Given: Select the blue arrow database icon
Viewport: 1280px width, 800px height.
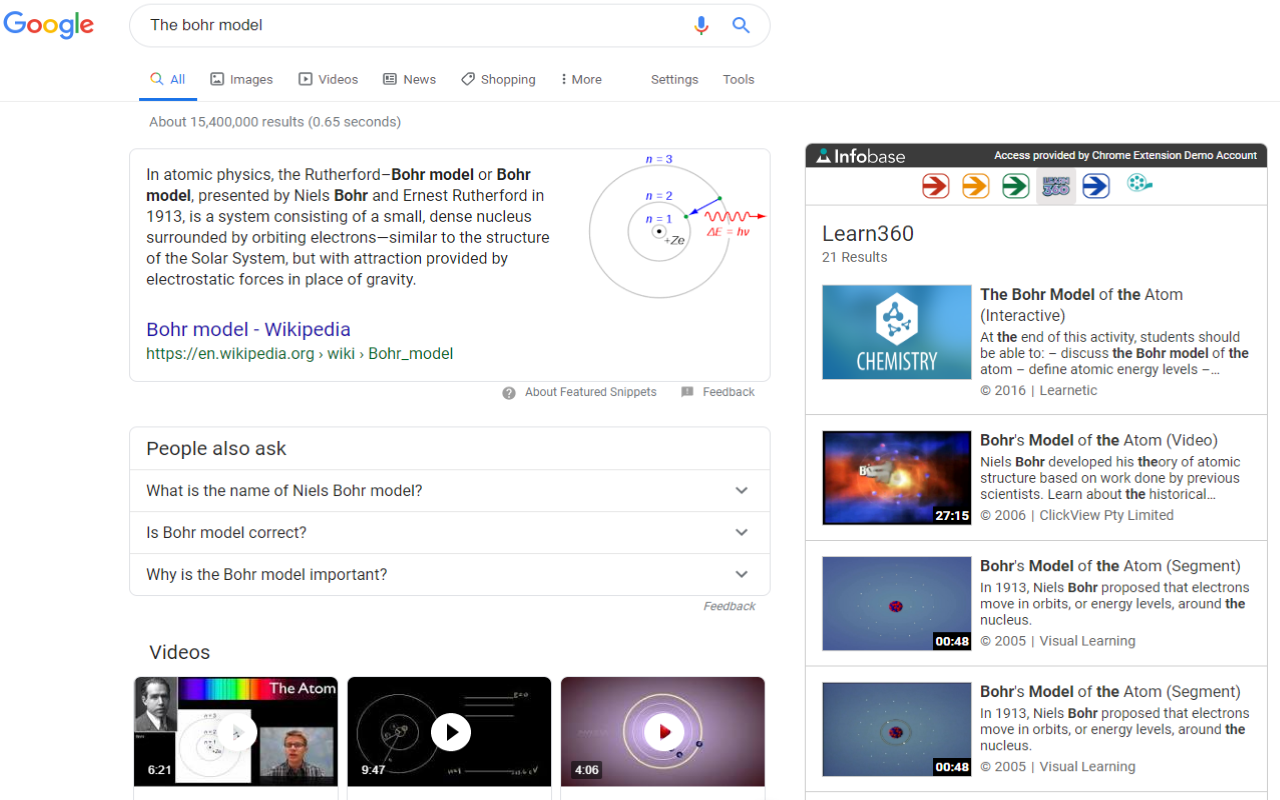Looking at the screenshot, I should coord(1095,185).
